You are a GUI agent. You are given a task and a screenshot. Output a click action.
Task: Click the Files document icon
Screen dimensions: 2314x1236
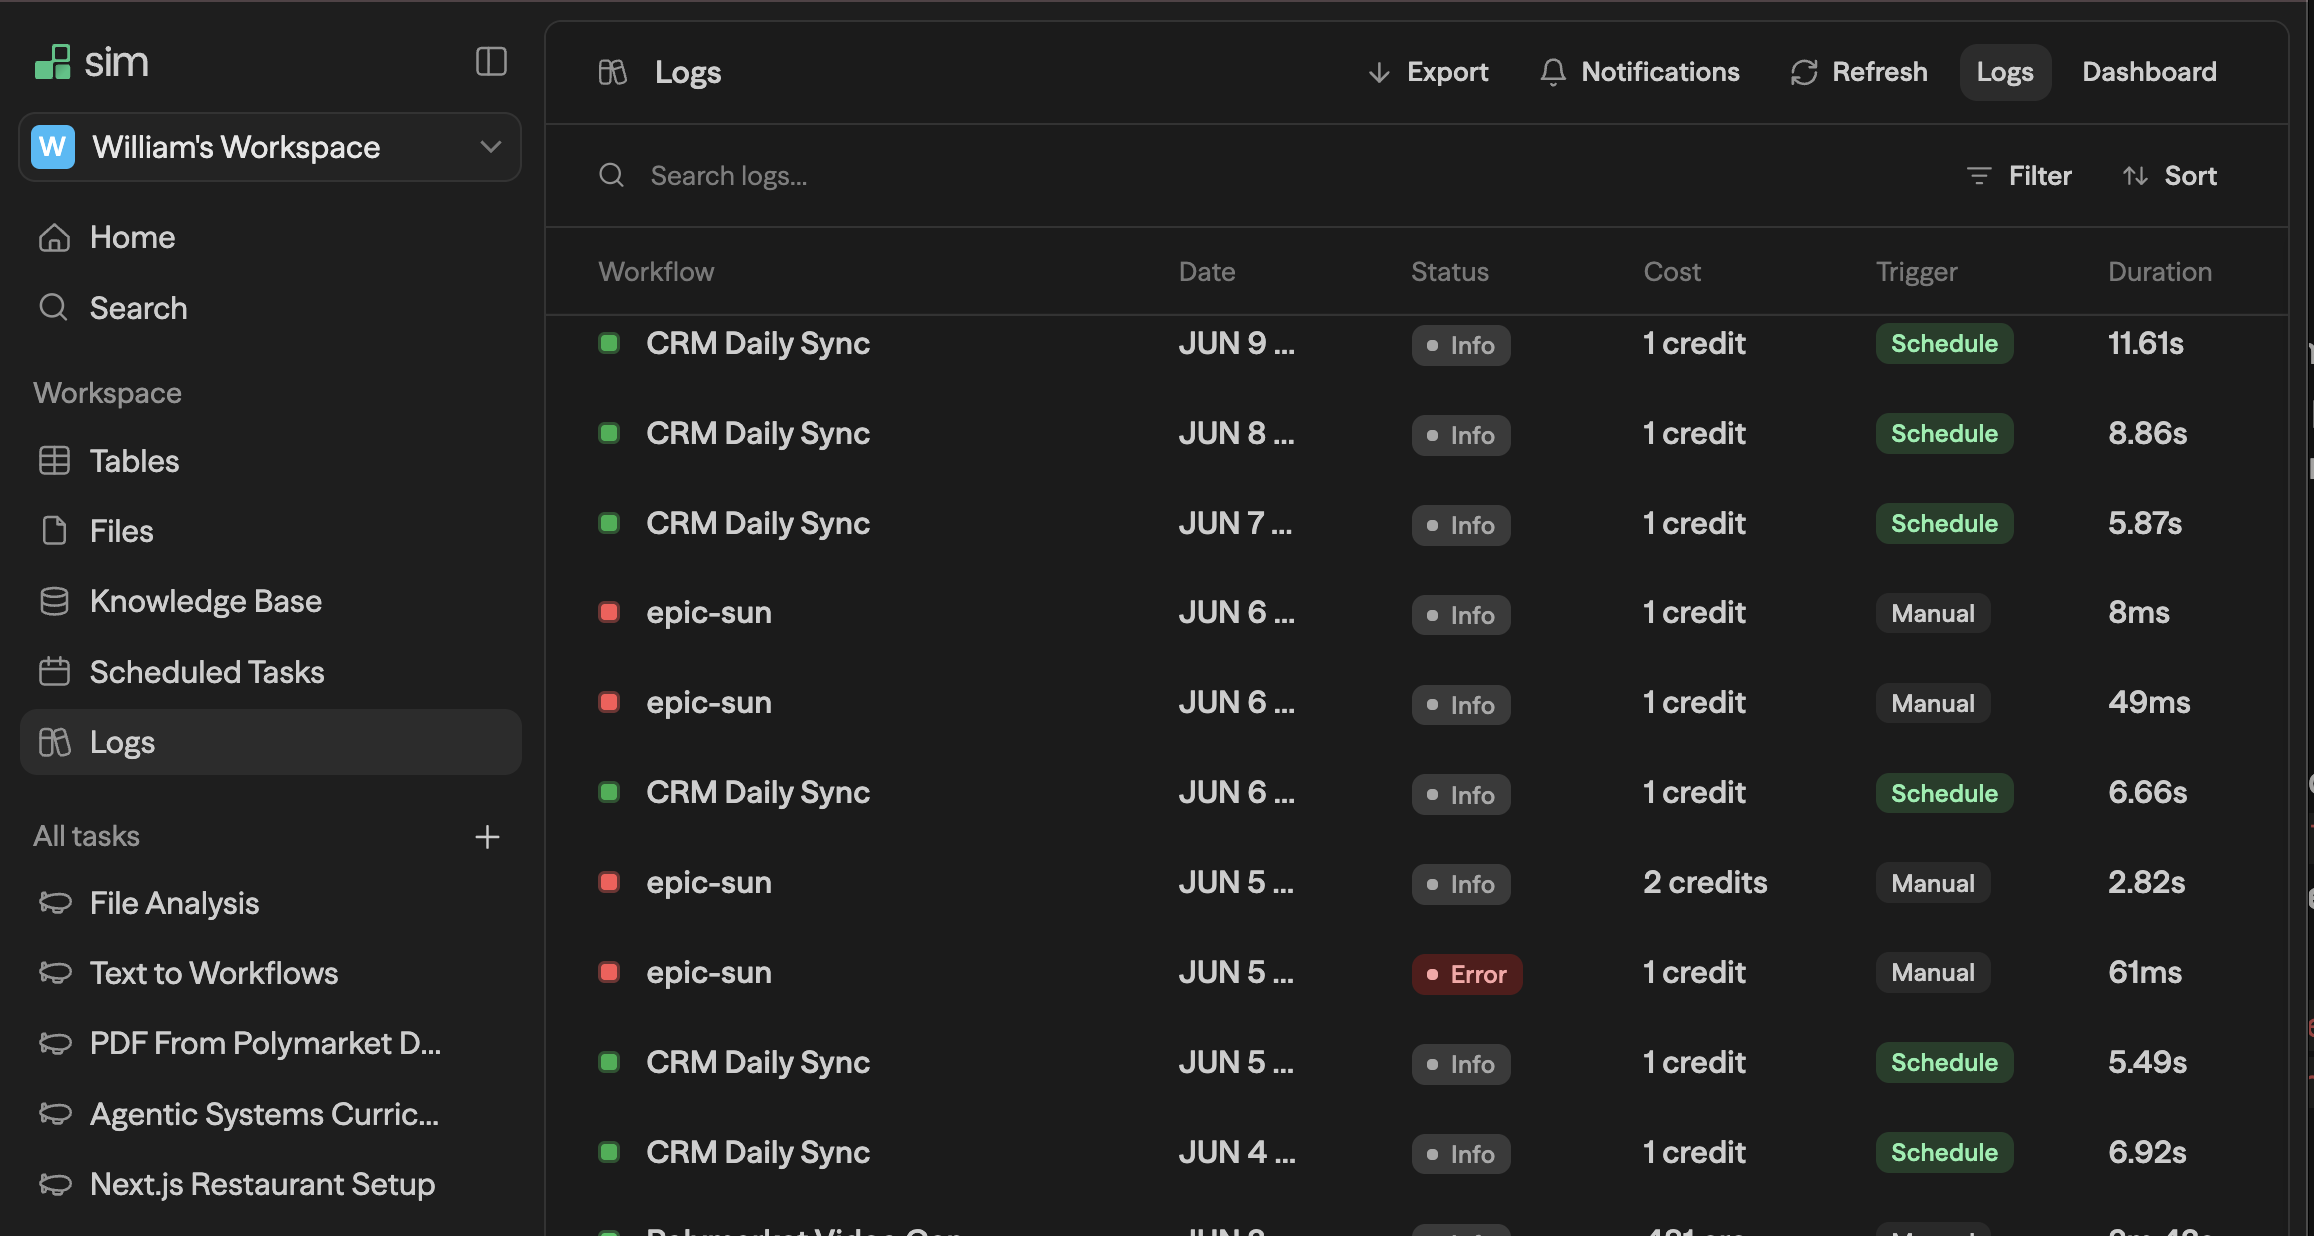pyautogui.click(x=55, y=531)
